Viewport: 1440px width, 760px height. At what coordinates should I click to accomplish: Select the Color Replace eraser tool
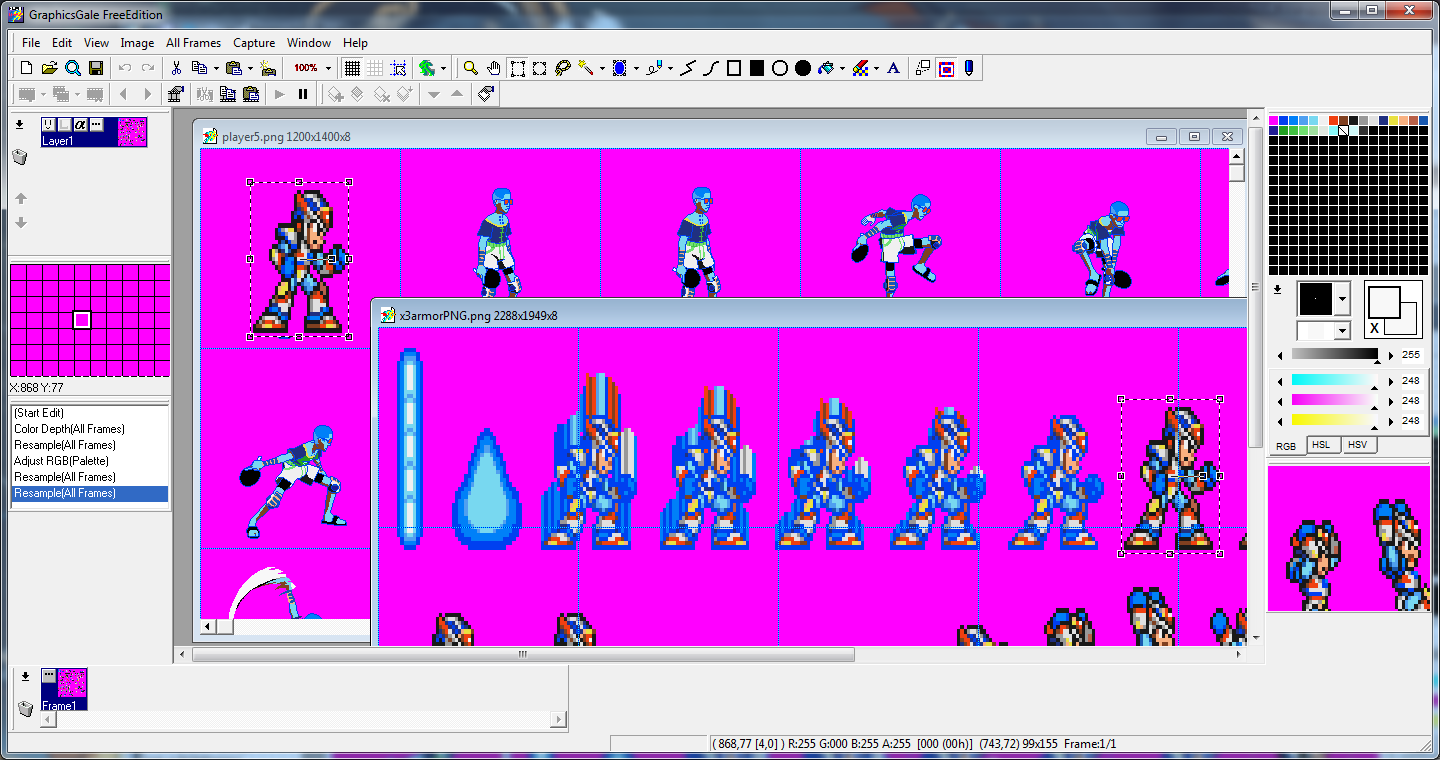coord(860,68)
